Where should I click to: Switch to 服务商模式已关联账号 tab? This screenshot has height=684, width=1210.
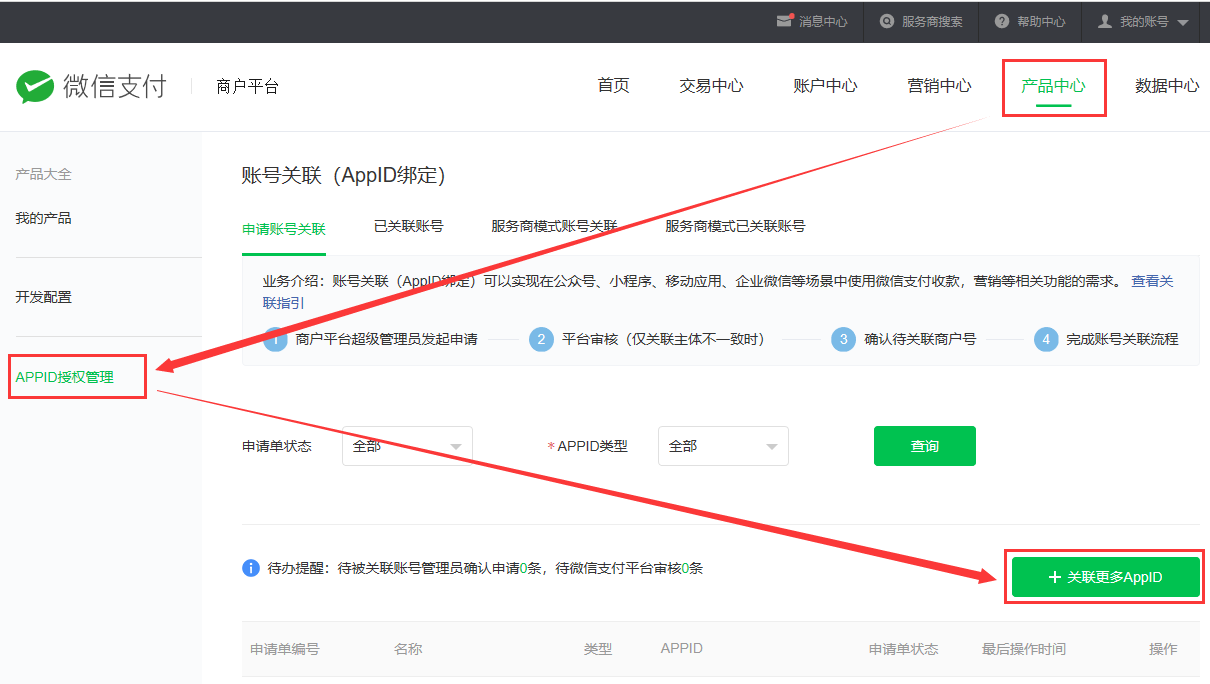pyautogui.click(x=735, y=226)
